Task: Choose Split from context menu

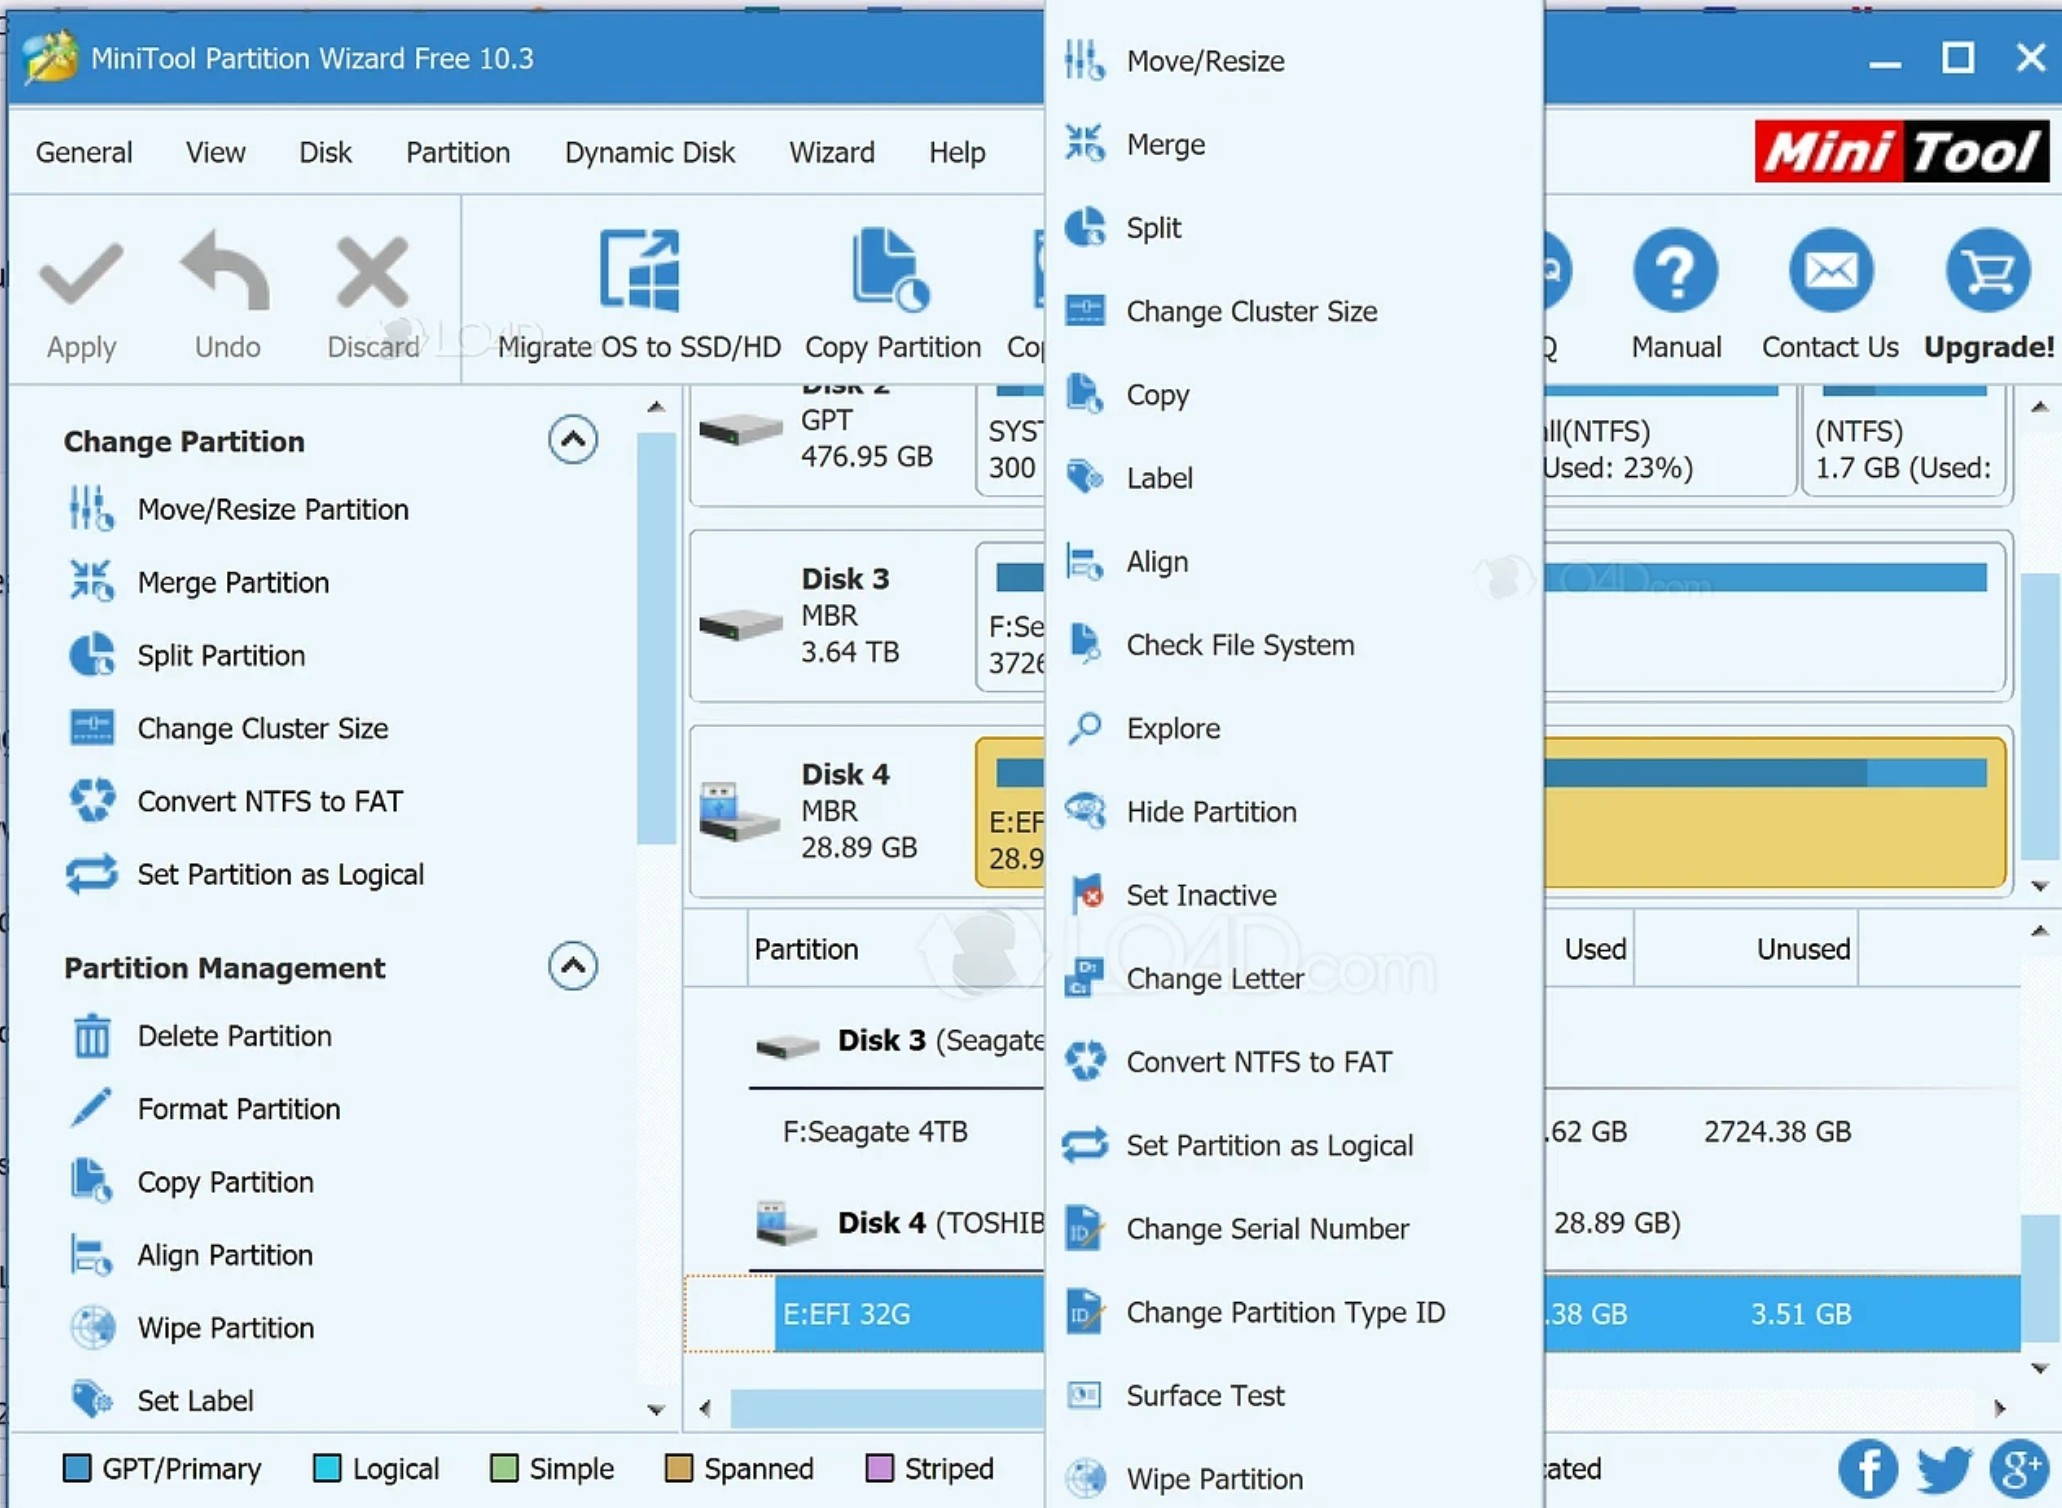Action: (x=1294, y=228)
